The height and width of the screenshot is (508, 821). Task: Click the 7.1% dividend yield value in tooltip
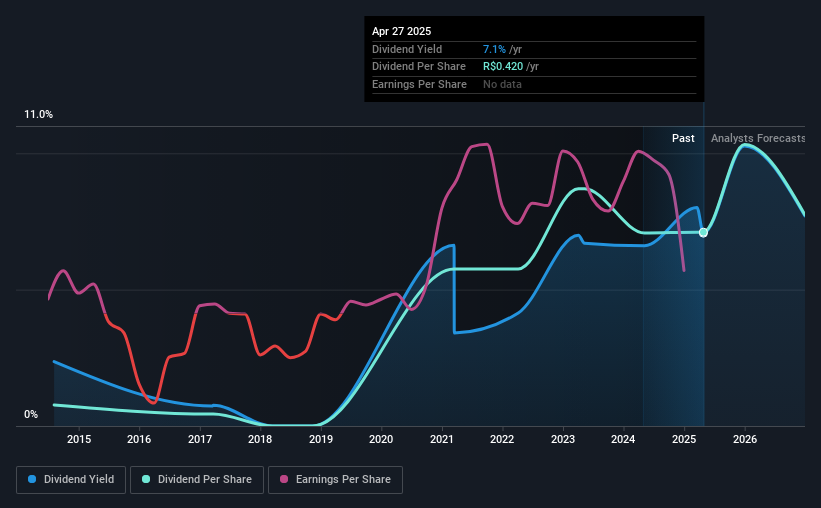pos(494,49)
